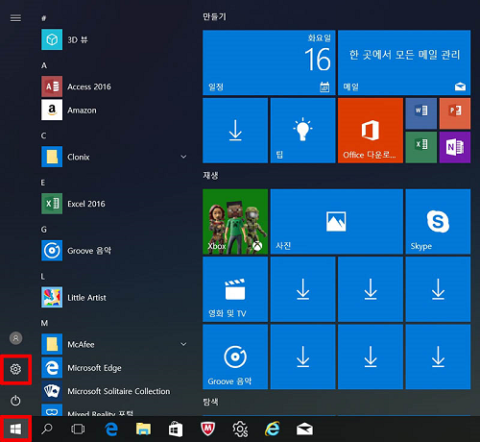Click the user account icon

(x=16, y=338)
